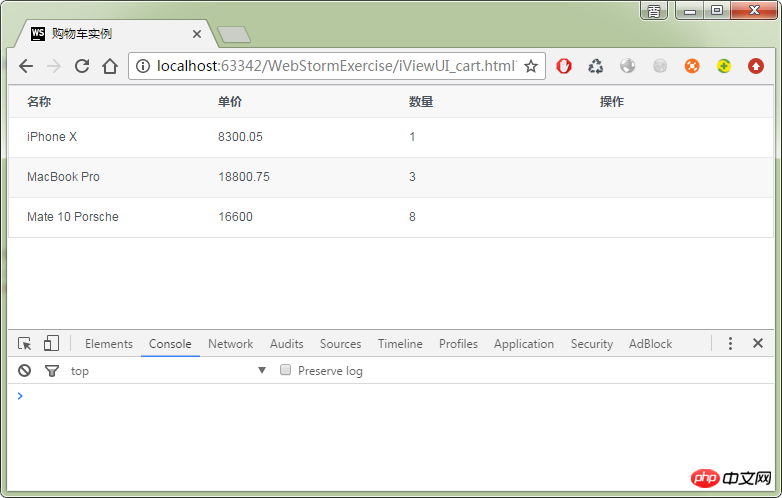The height and width of the screenshot is (498, 782).
Task: Open the Network tab
Action: (230, 344)
